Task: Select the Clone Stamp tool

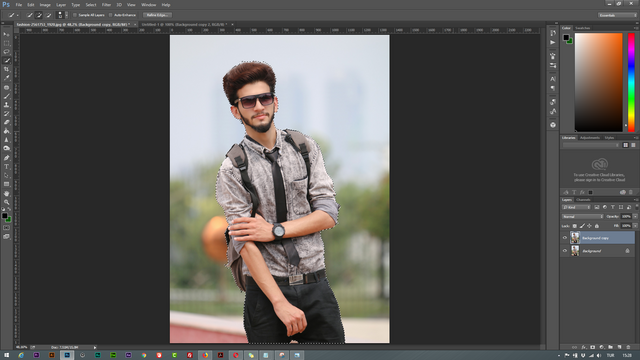Action: tap(7, 105)
